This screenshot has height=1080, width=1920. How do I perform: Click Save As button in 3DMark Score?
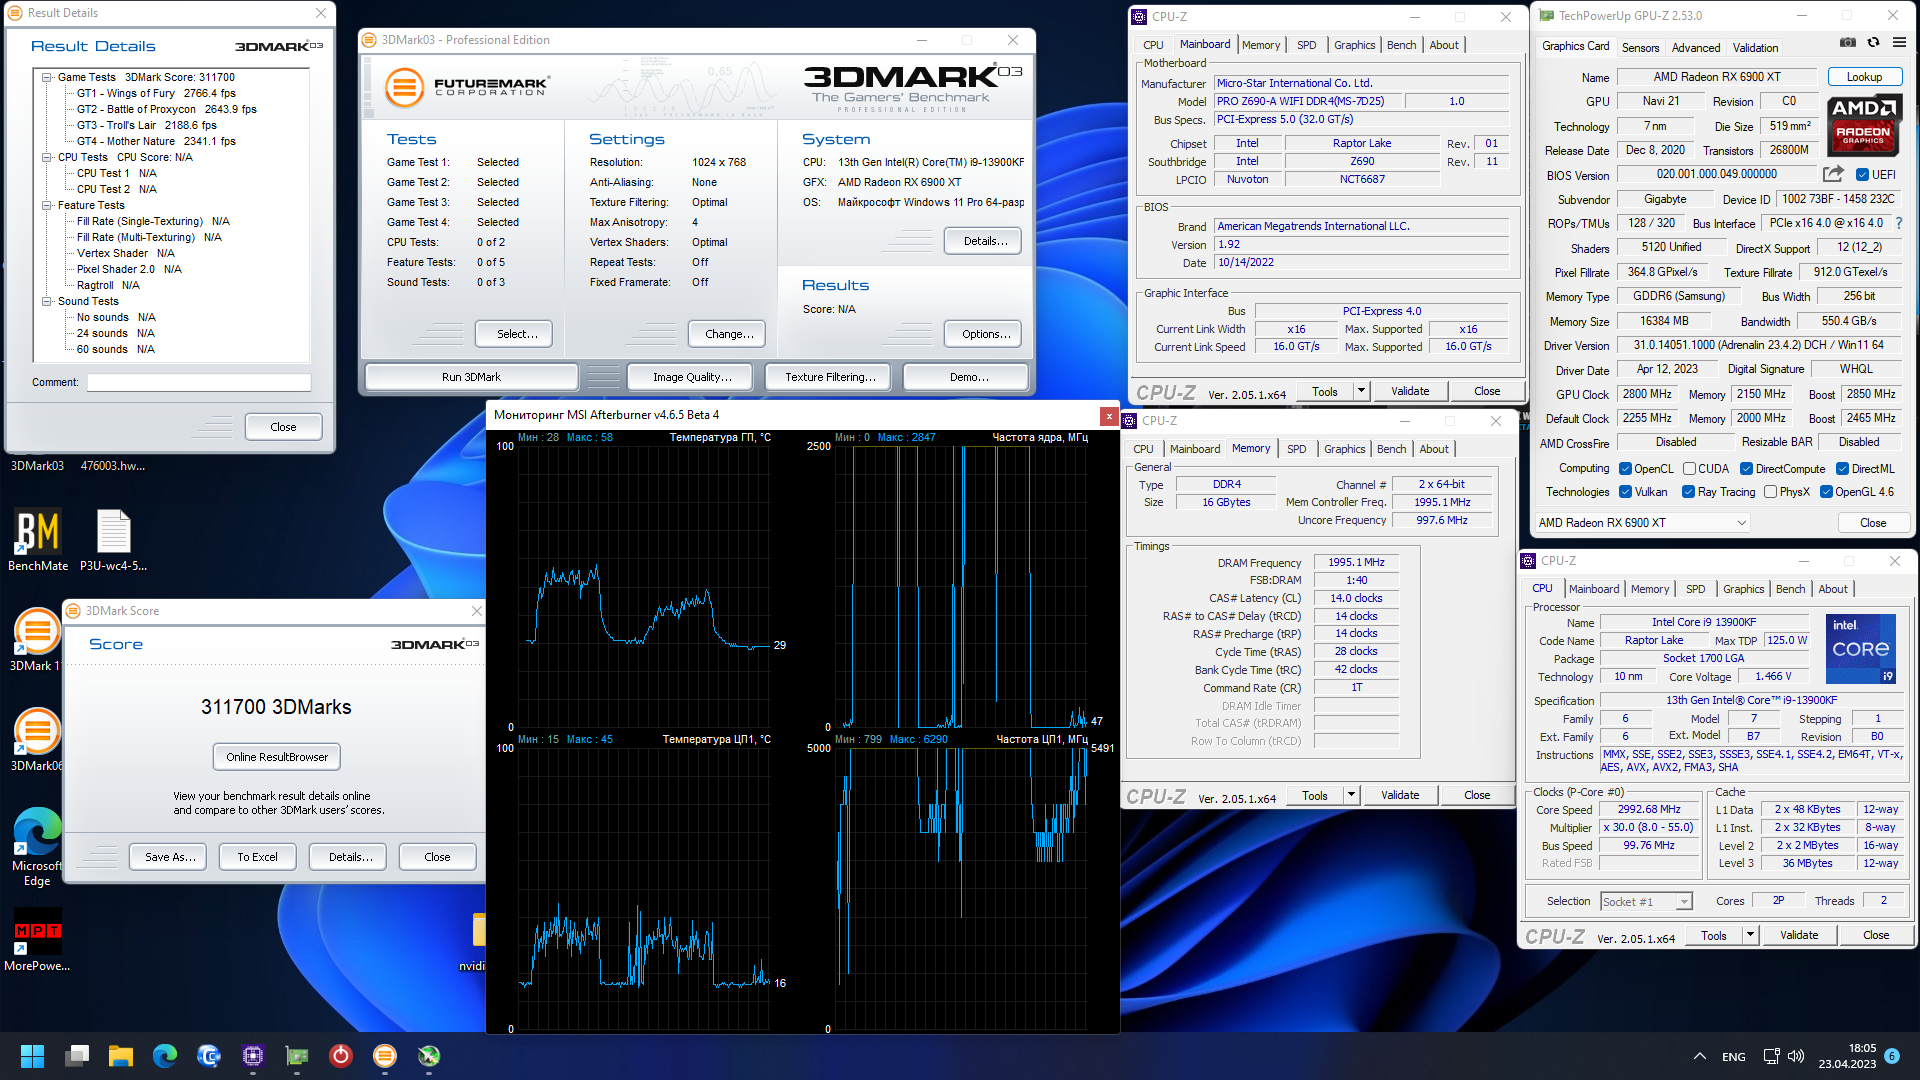(170, 857)
